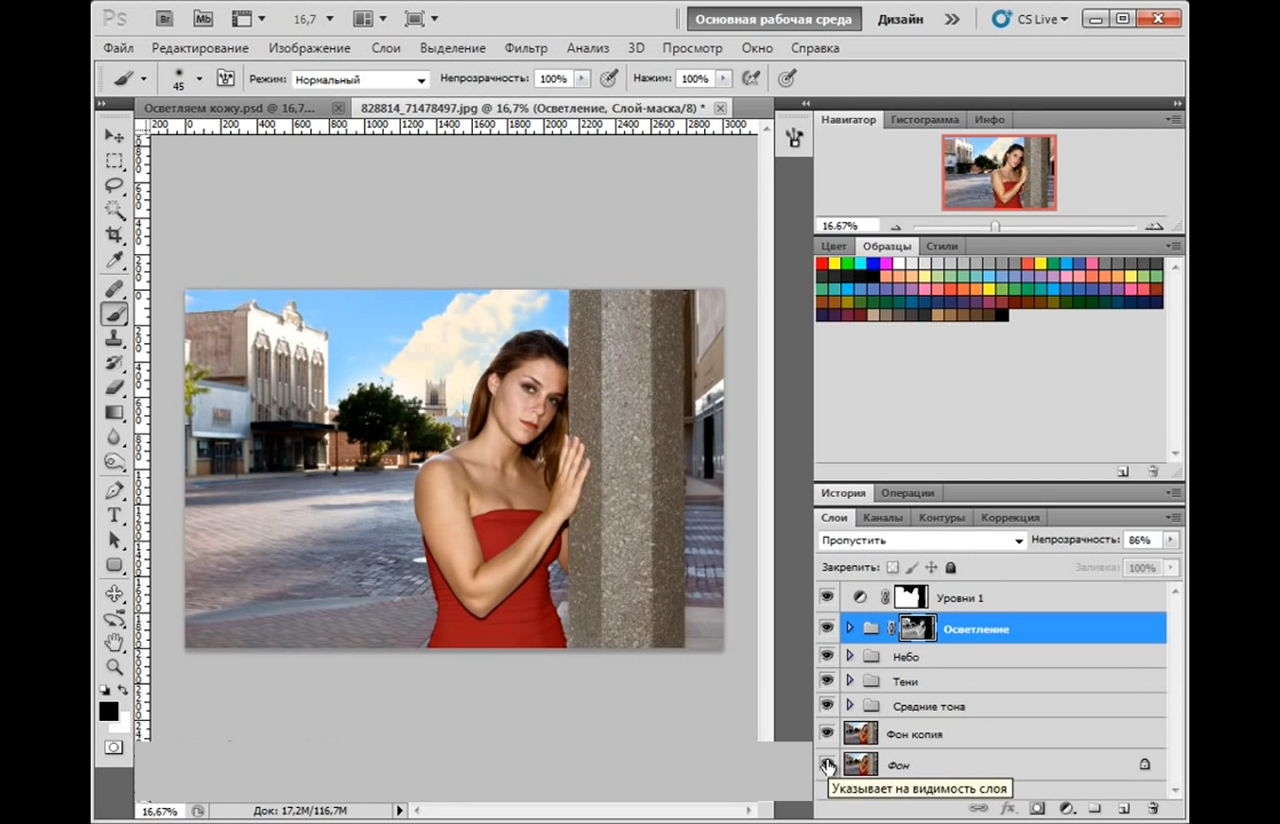This screenshot has width=1280, height=824.
Task: Expand the Осветление layer group
Action: tap(850, 628)
